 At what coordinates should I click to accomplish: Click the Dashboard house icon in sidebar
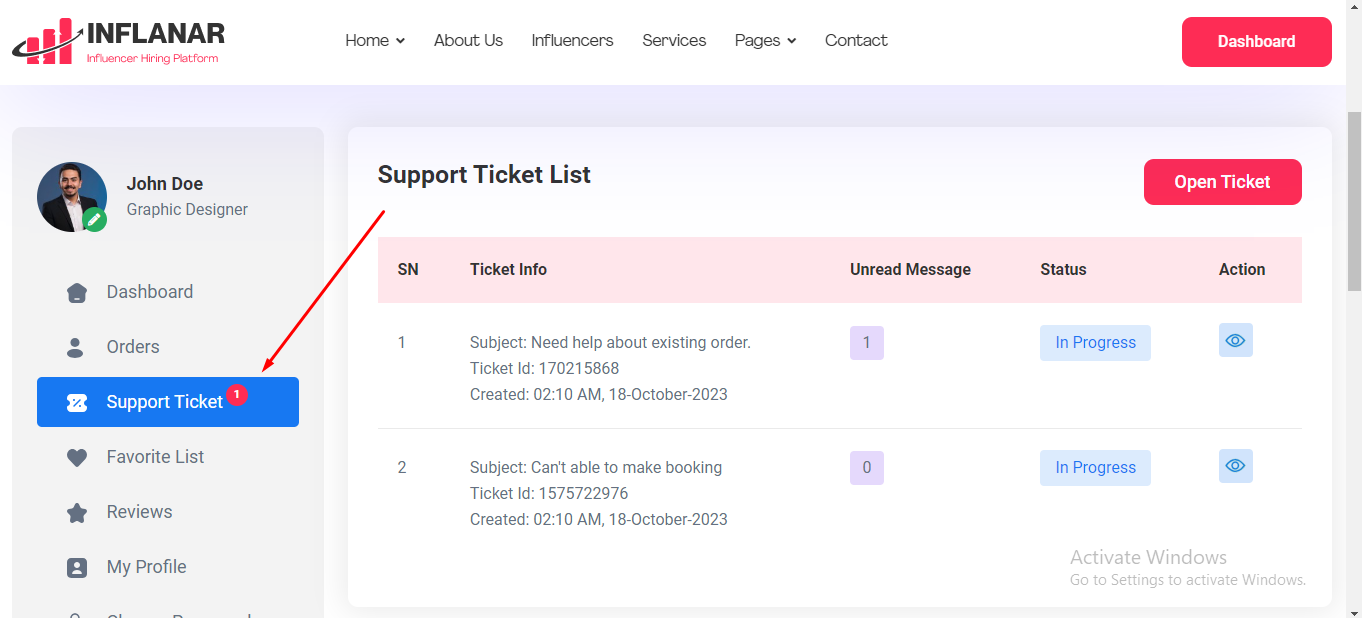pyautogui.click(x=77, y=292)
